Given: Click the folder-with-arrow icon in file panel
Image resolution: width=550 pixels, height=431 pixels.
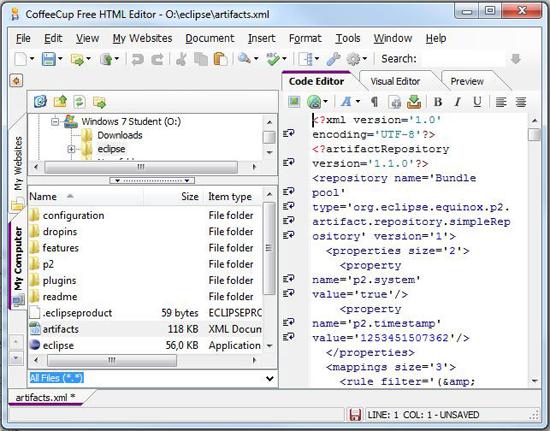Looking at the screenshot, I should (x=99, y=102).
